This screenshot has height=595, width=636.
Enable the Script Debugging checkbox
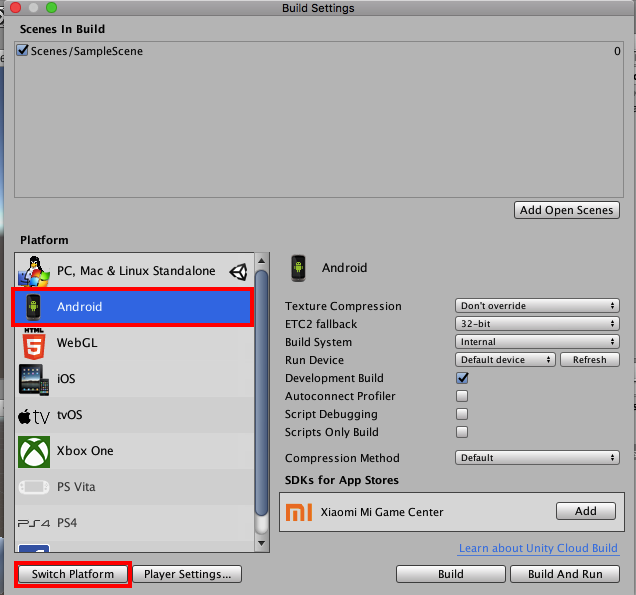(462, 414)
